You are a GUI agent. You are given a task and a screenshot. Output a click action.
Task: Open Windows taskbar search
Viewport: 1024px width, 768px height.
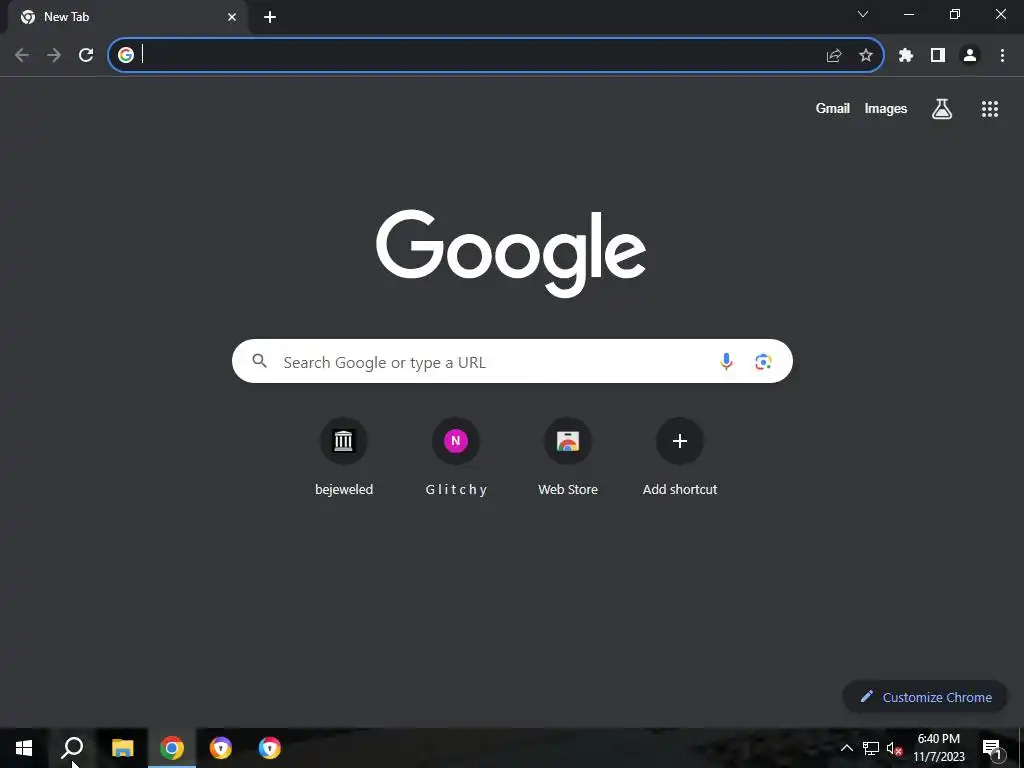[x=72, y=748]
